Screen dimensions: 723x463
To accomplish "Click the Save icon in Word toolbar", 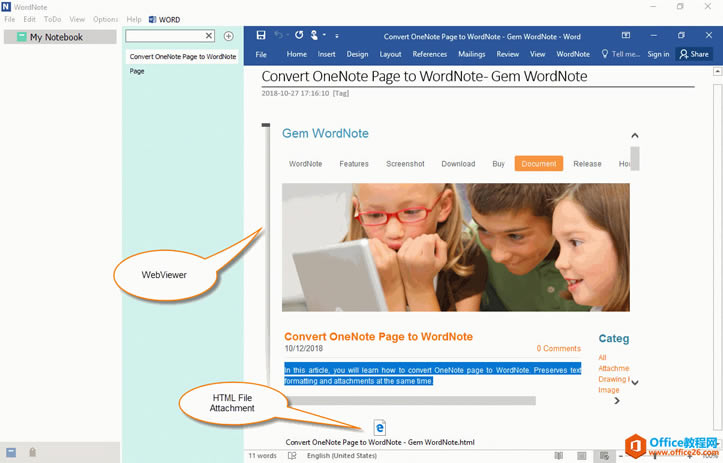I will 261,36.
